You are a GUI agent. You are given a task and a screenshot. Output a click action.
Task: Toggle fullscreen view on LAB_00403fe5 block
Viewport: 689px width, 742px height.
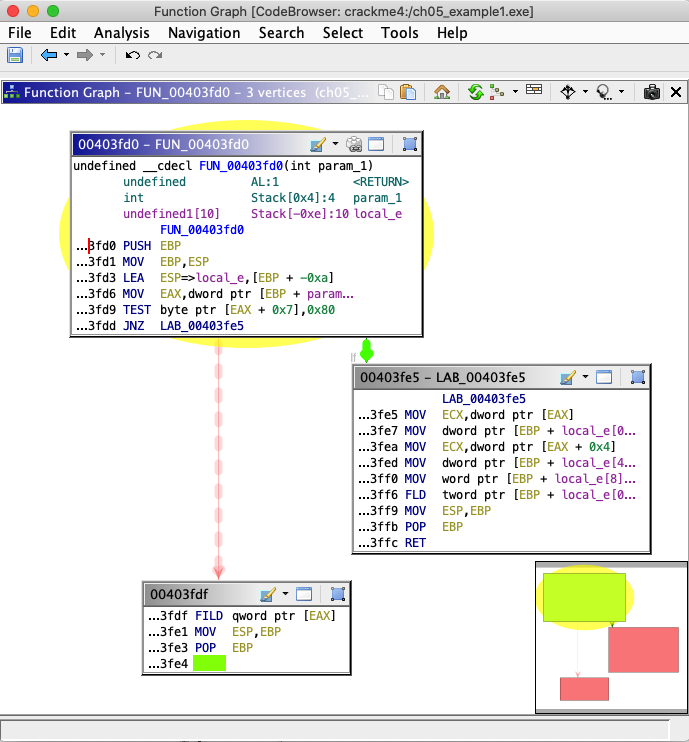pyautogui.click(x=604, y=377)
